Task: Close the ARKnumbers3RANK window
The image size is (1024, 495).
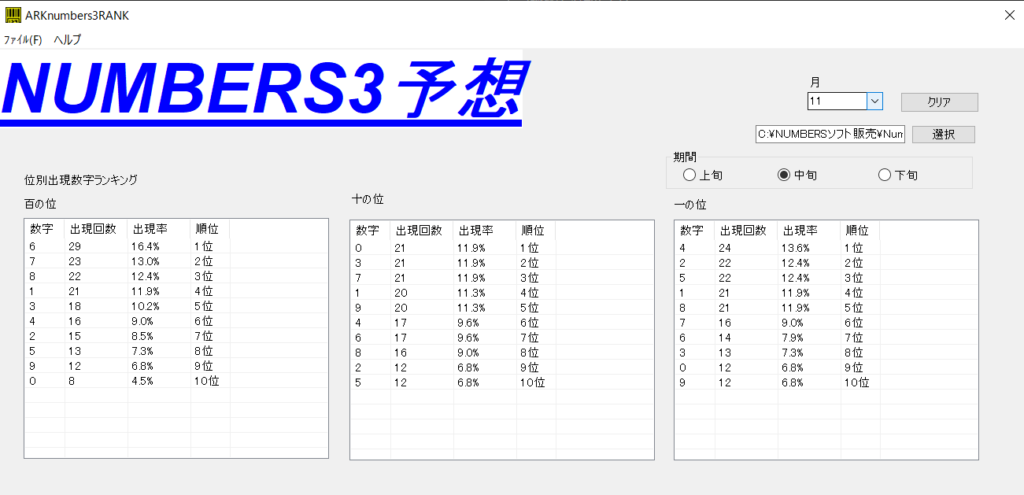Action: 1007,15
